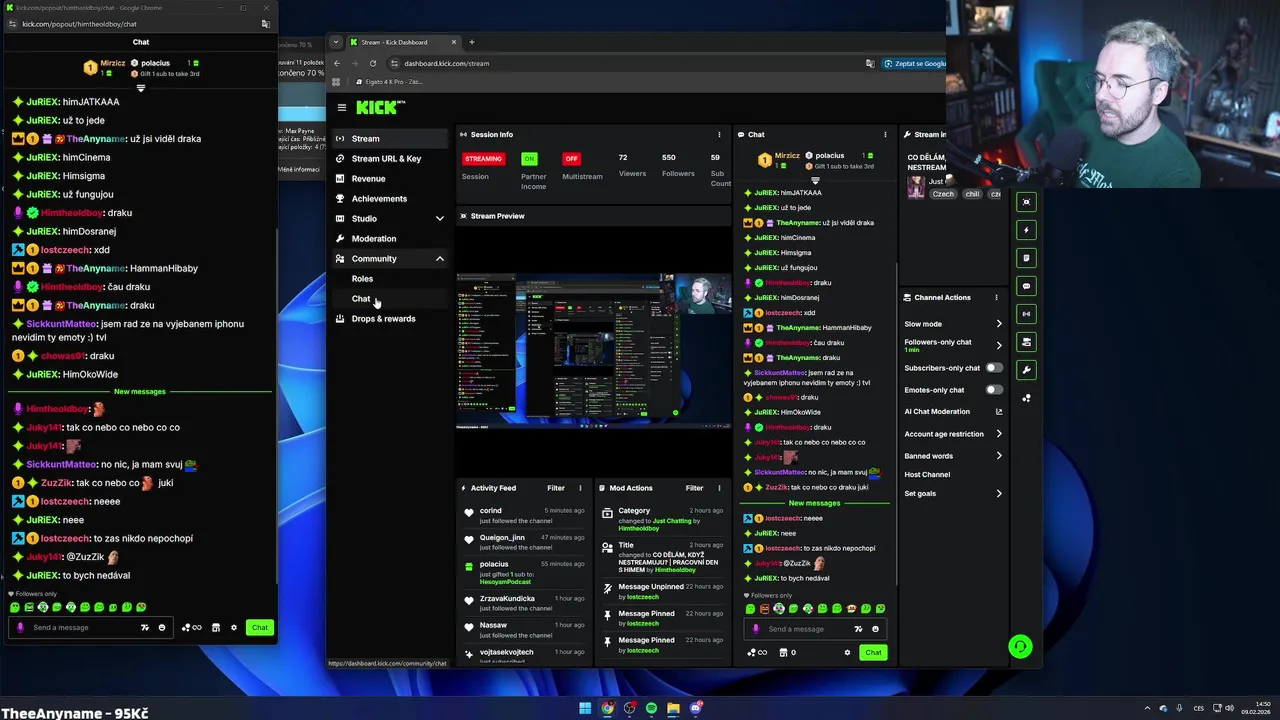The height and width of the screenshot is (720, 1280).
Task: Open the shop icon in popout chat
Action: (x=215, y=627)
